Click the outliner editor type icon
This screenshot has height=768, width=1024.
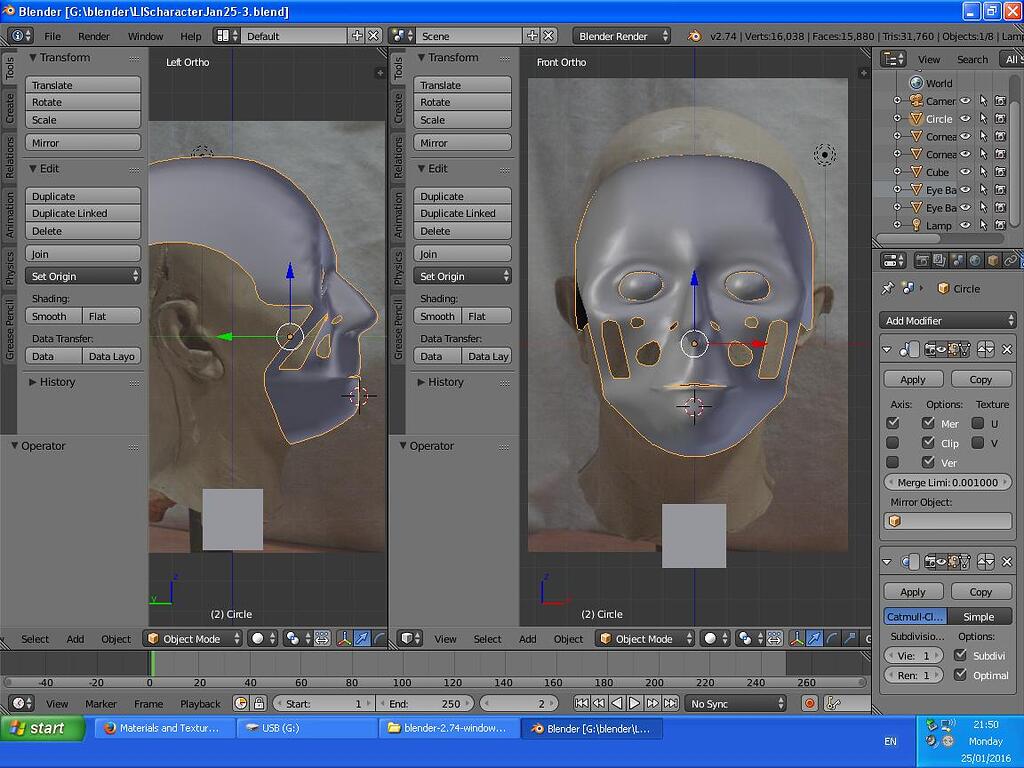pyautogui.click(x=893, y=59)
